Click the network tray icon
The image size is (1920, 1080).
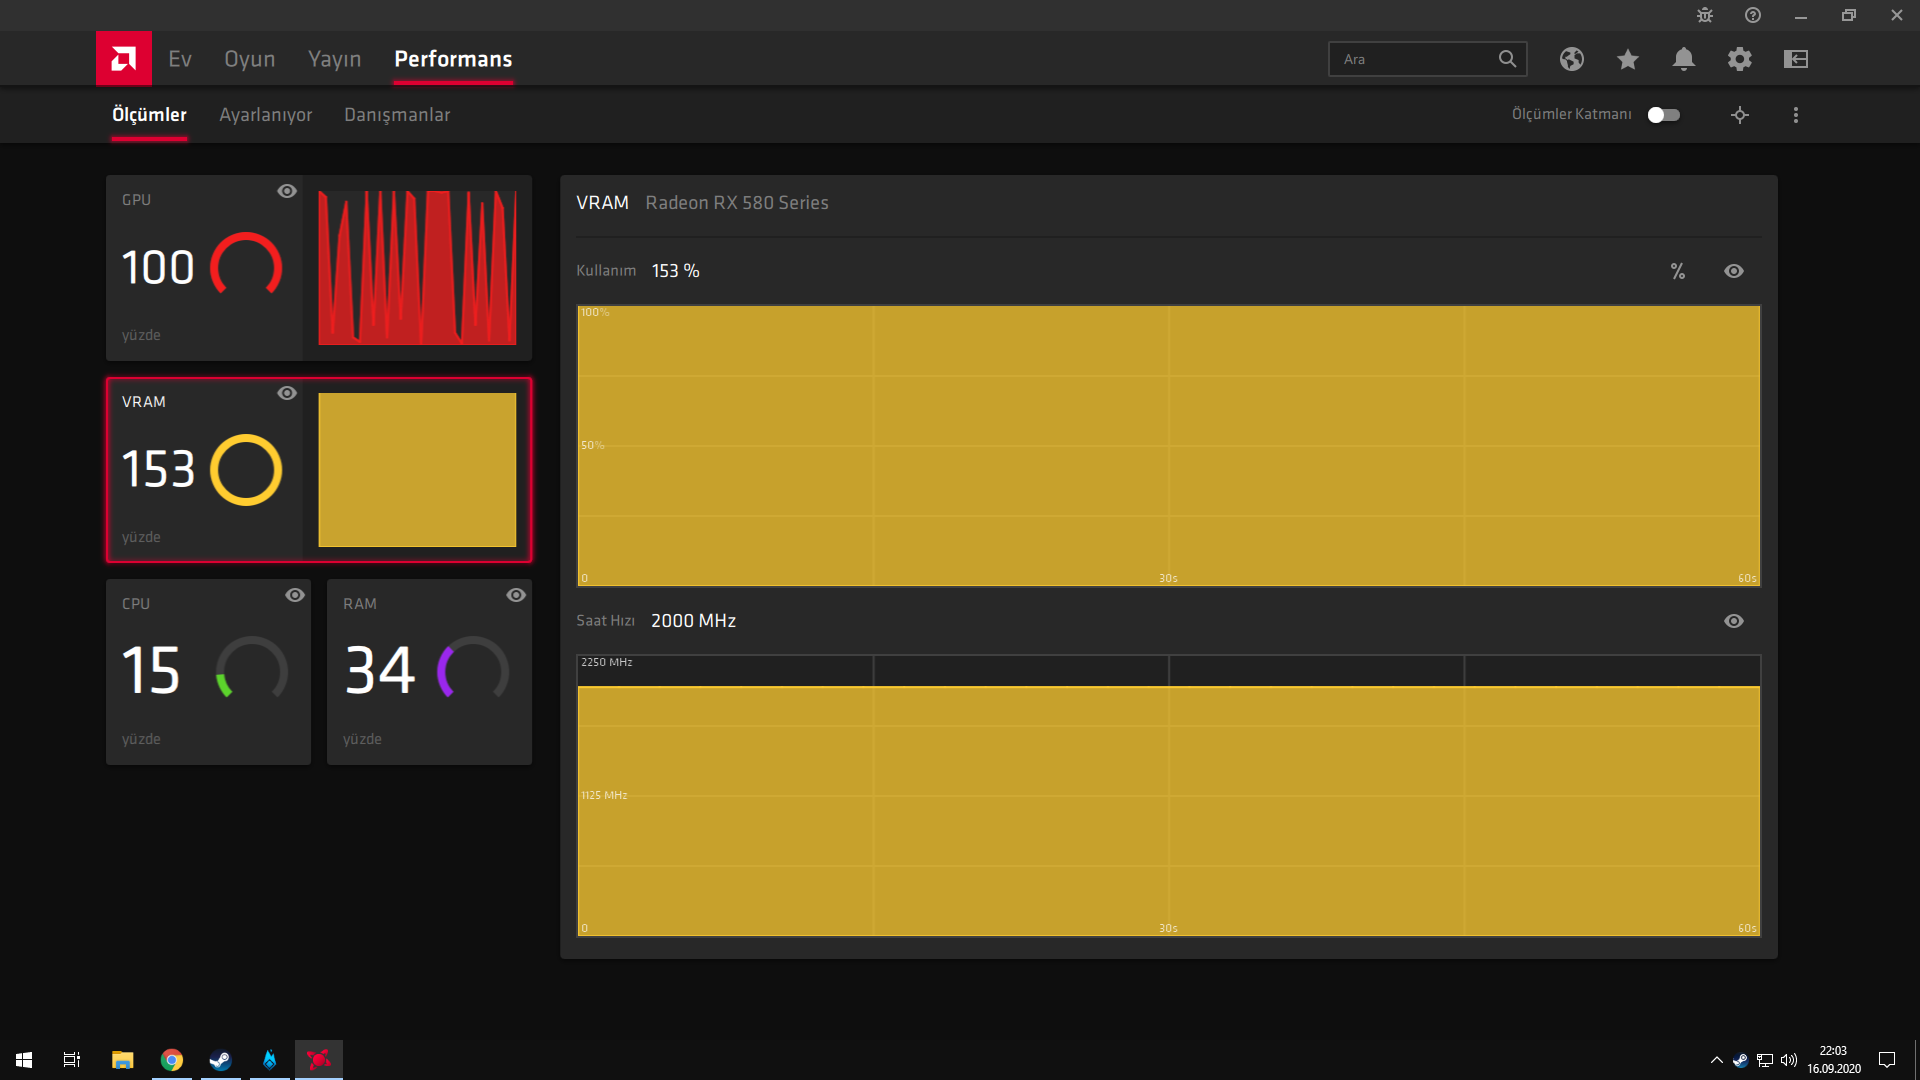tap(1765, 1060)
